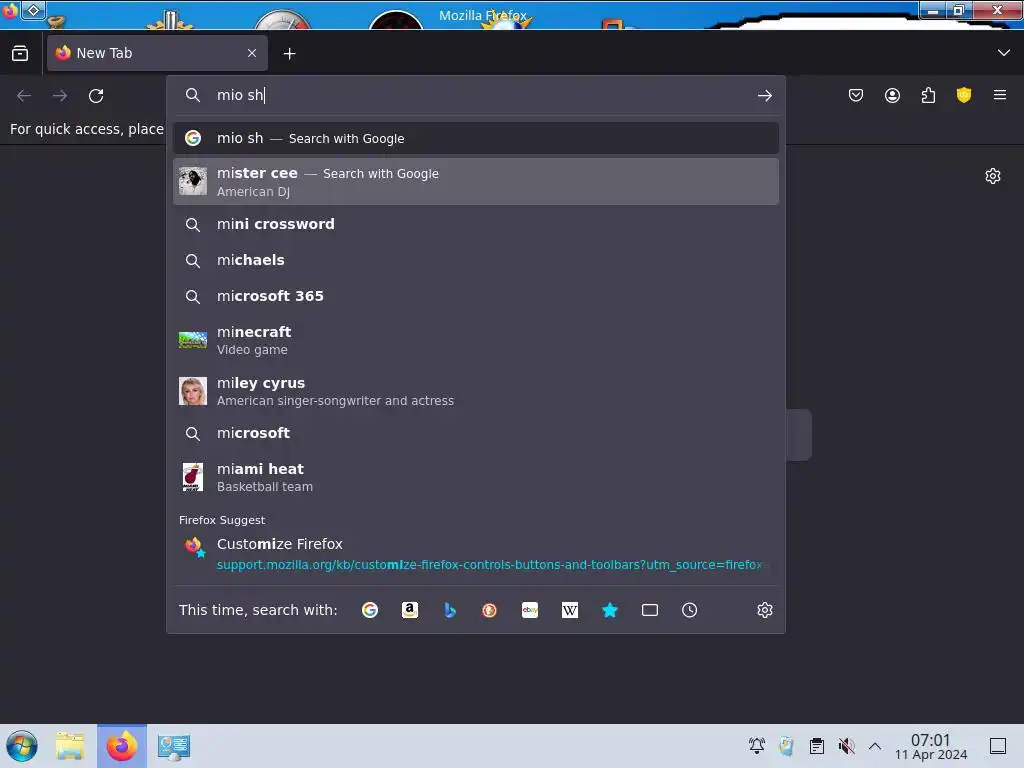Open new tab personalize gear icon
1024x768 pixels.
993,176
